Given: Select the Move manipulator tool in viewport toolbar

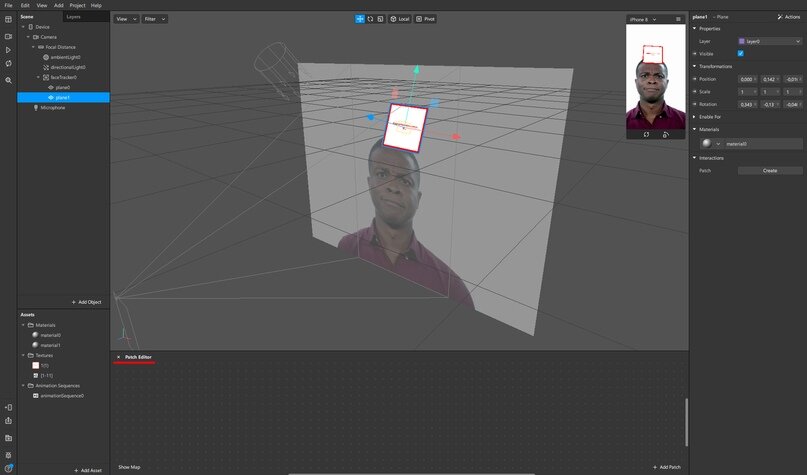Looking at the screenshot, I should (x=360, y=19).
